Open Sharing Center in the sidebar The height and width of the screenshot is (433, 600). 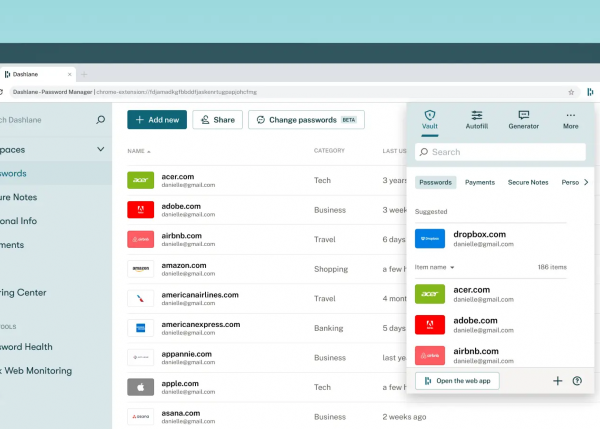(x=23, y=293)
